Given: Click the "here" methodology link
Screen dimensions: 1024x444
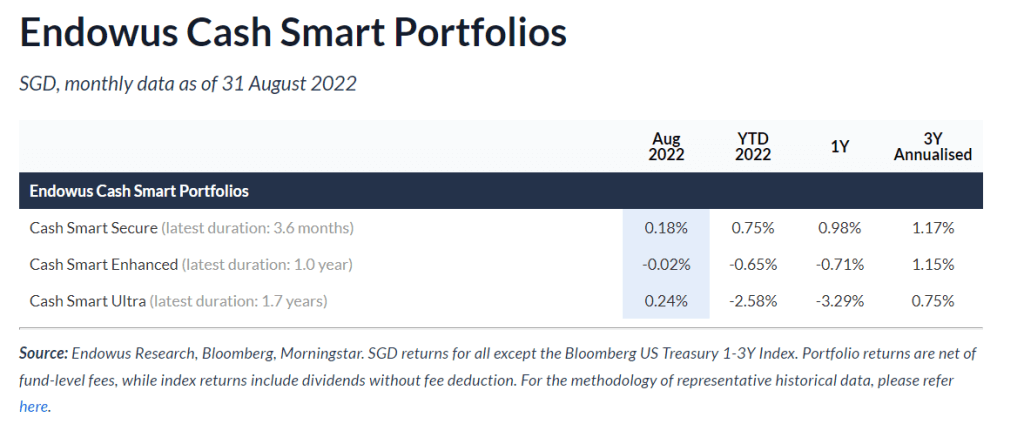Looking at the screenshot, I should 33,407.
